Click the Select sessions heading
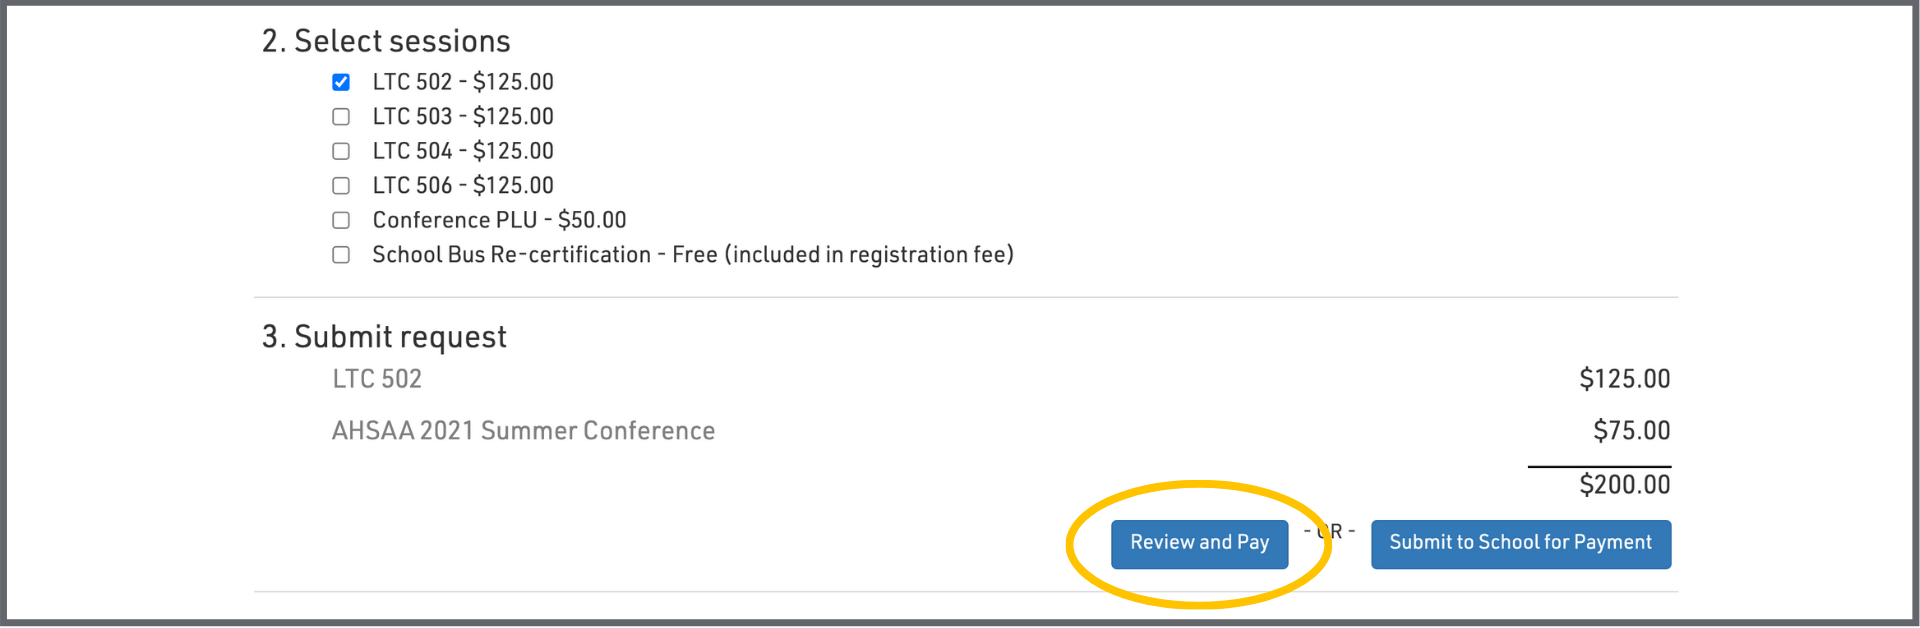This screenshot has width=1920, height=628. click(386, 41)
